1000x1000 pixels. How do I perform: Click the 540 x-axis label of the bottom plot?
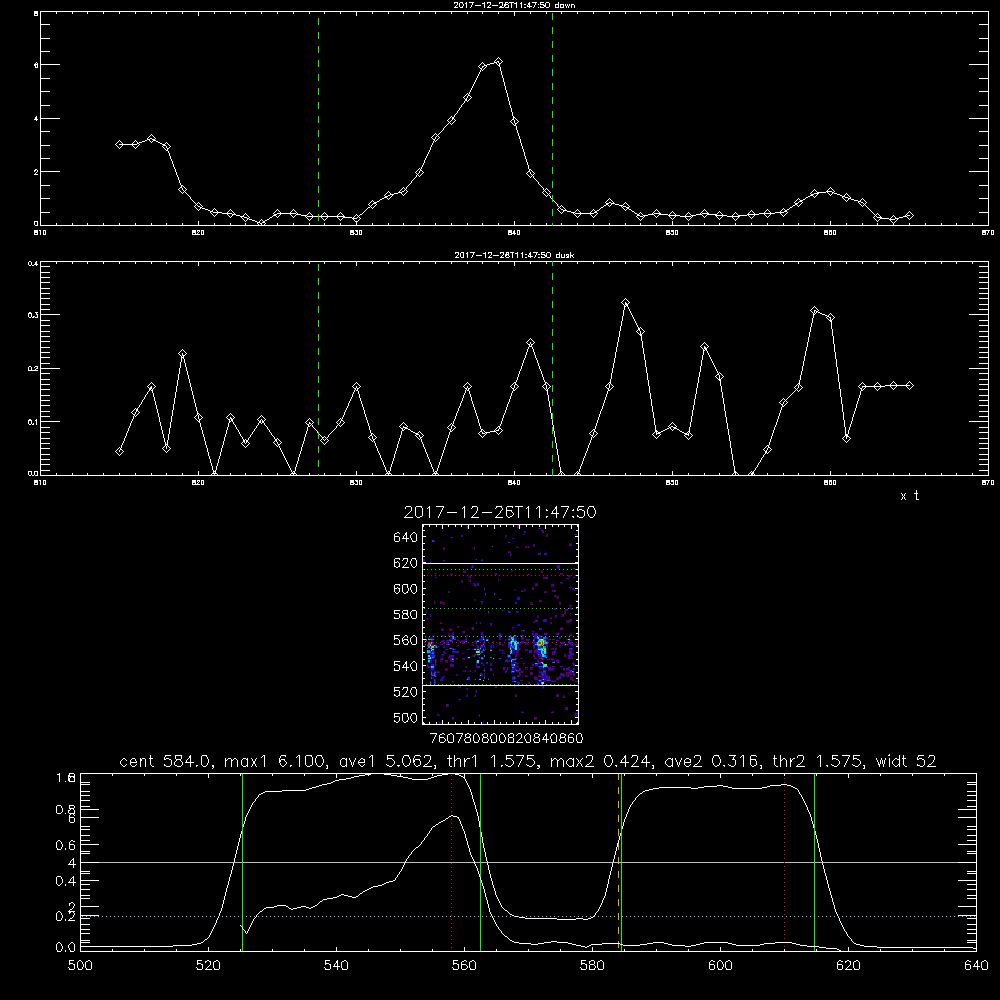pyautogui.click(x=336, y=966)
